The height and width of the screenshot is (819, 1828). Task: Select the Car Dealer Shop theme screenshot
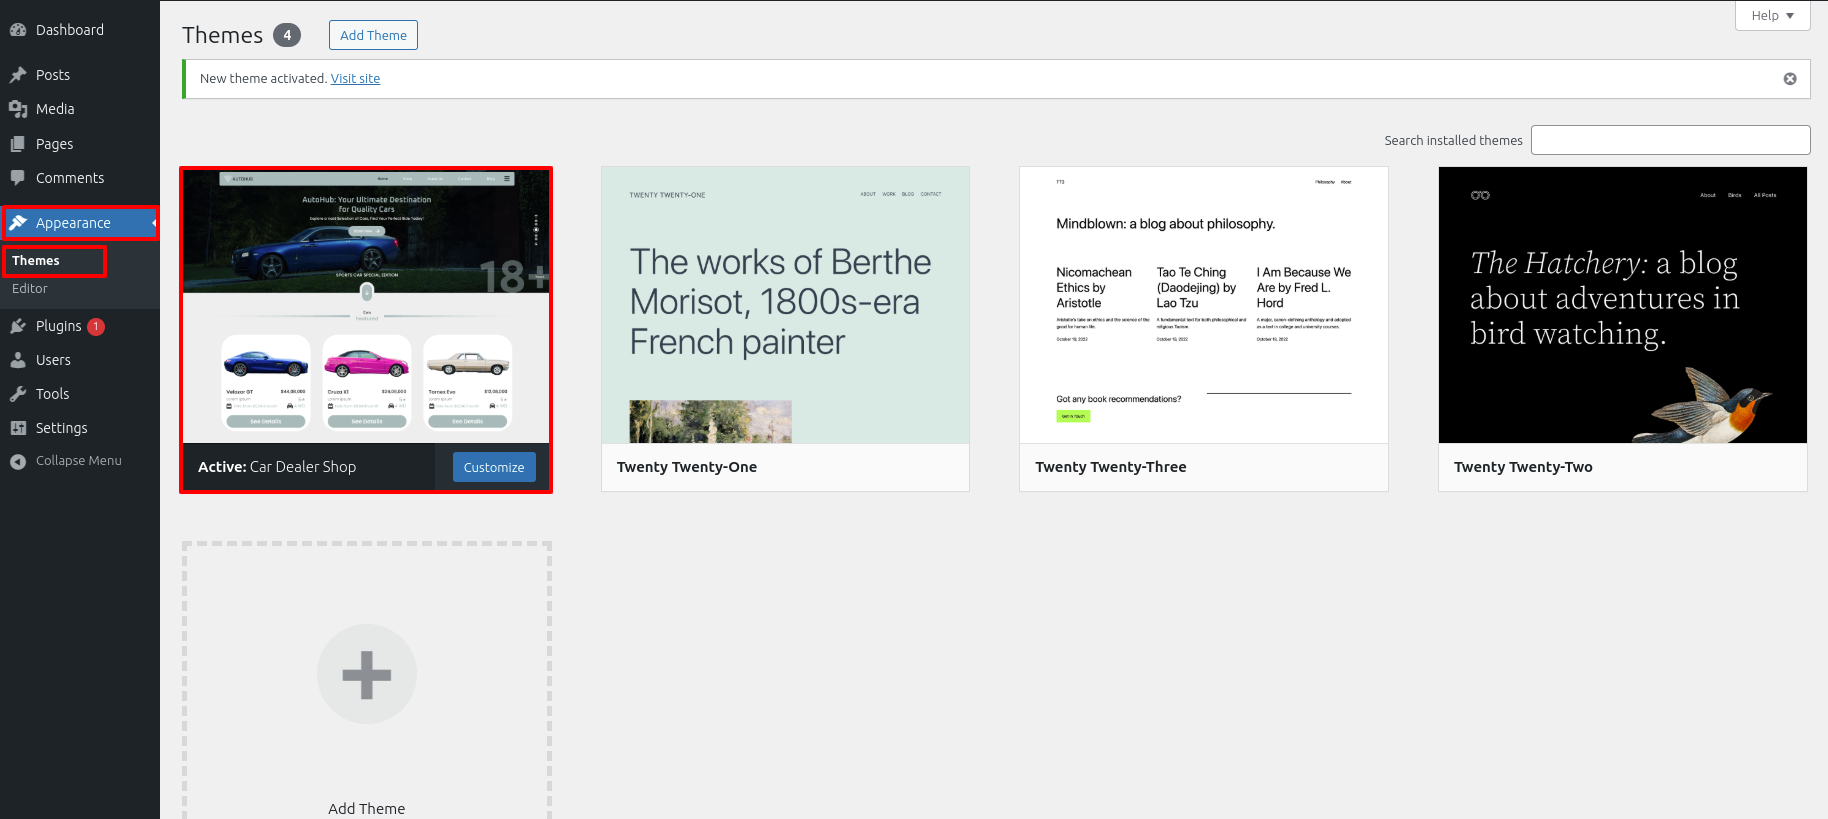tap(366, 305)
